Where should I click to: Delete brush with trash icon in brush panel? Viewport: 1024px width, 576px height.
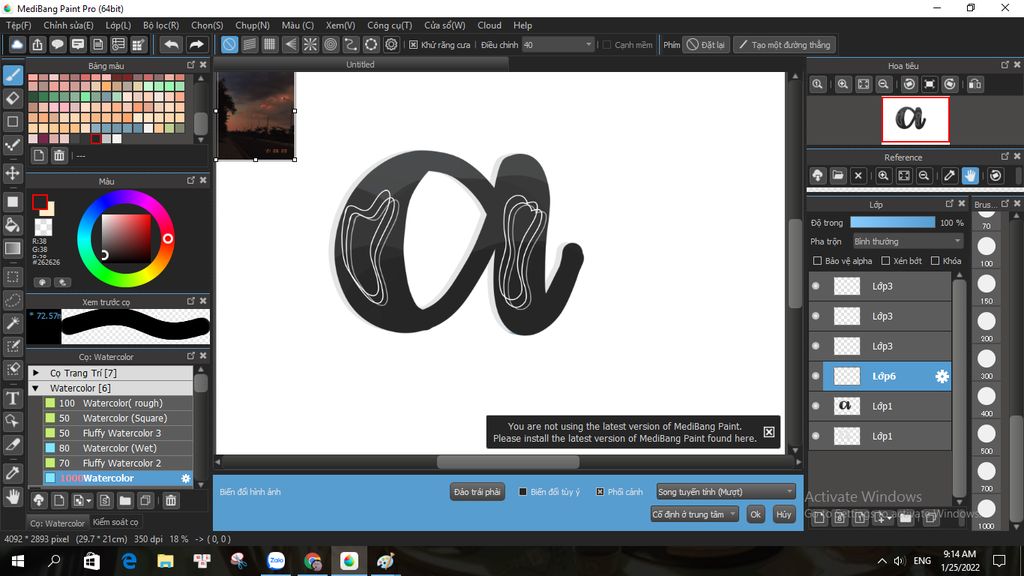click(170, 501)
